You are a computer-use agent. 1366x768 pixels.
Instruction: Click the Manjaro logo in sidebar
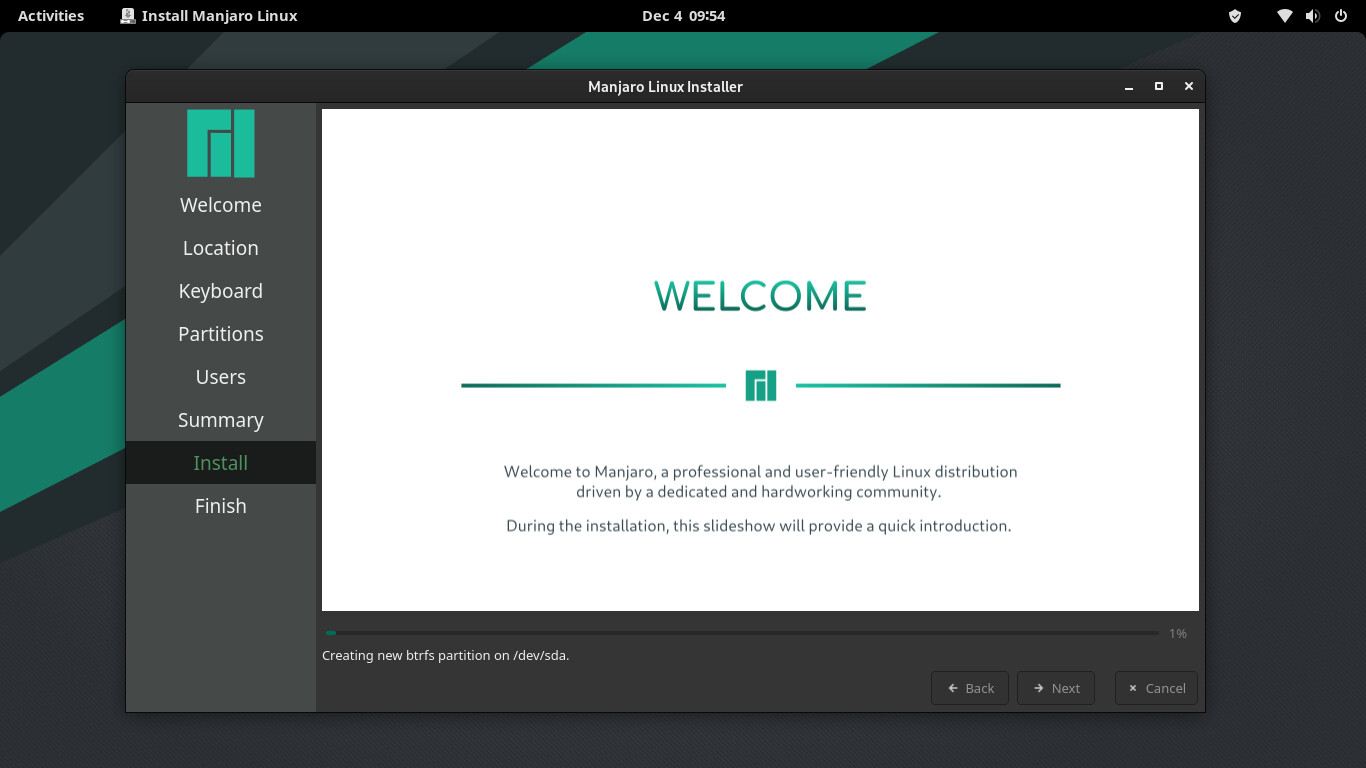220,143
